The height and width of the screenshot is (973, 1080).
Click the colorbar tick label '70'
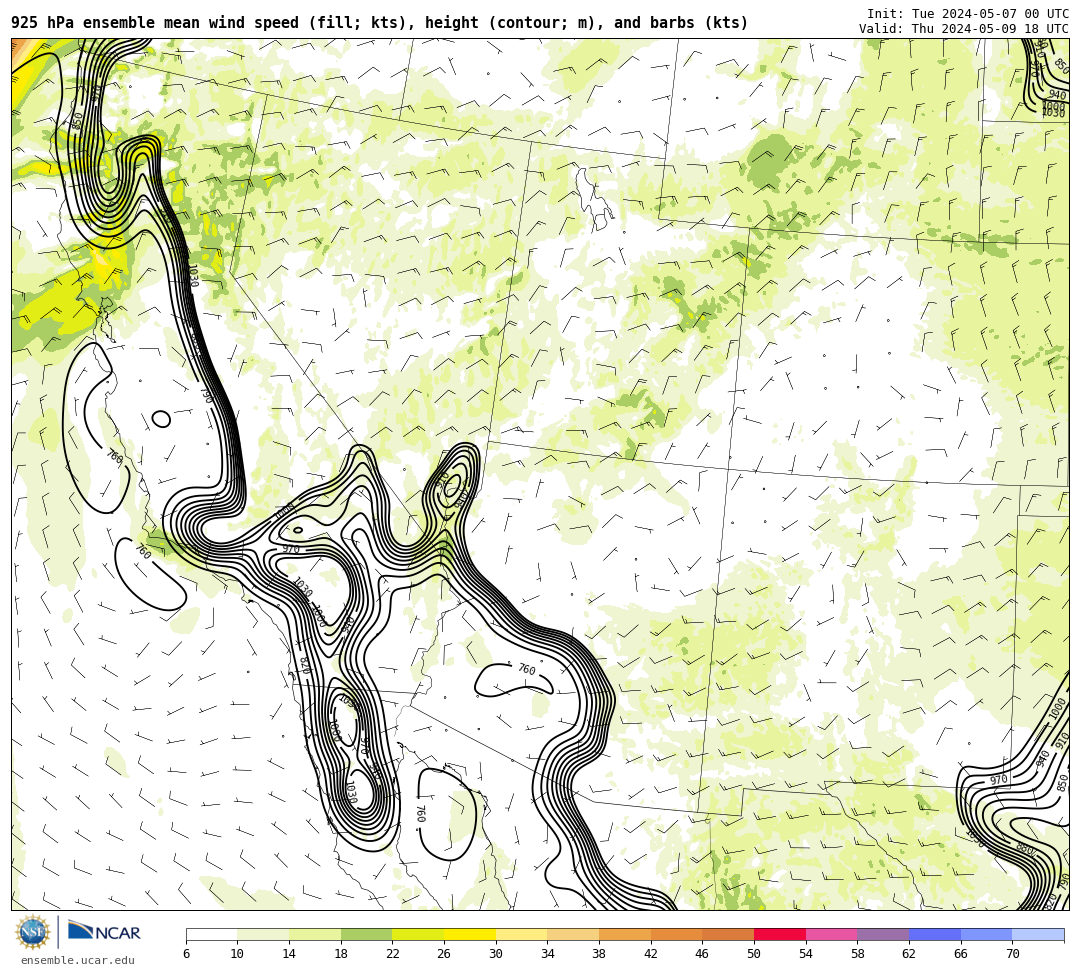(1012, 954)
